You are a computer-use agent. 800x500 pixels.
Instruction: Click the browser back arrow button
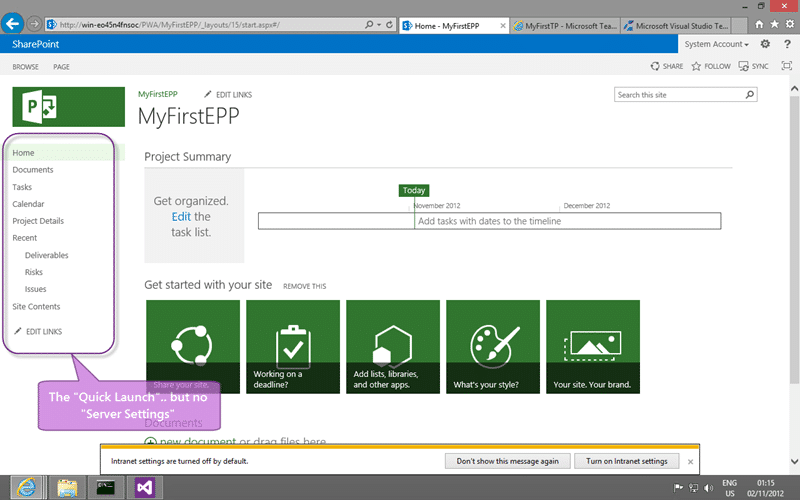[12, 23]
